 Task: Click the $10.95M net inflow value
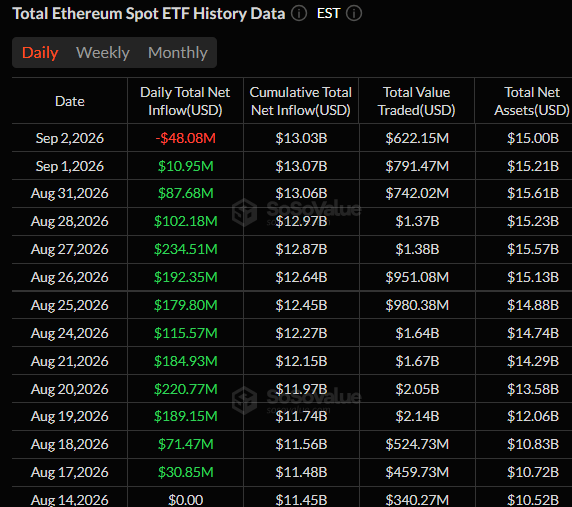185,166
